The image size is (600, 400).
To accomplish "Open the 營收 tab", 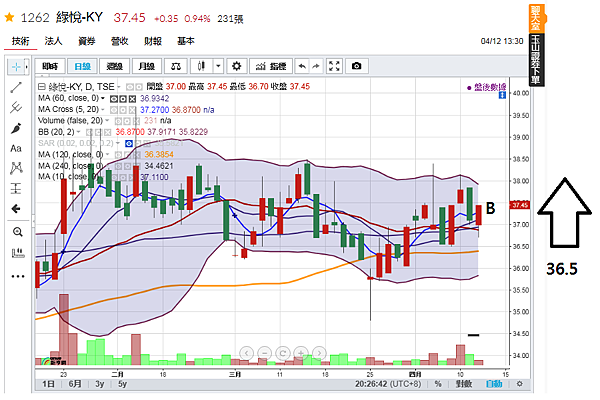I will tap(119, 41).
